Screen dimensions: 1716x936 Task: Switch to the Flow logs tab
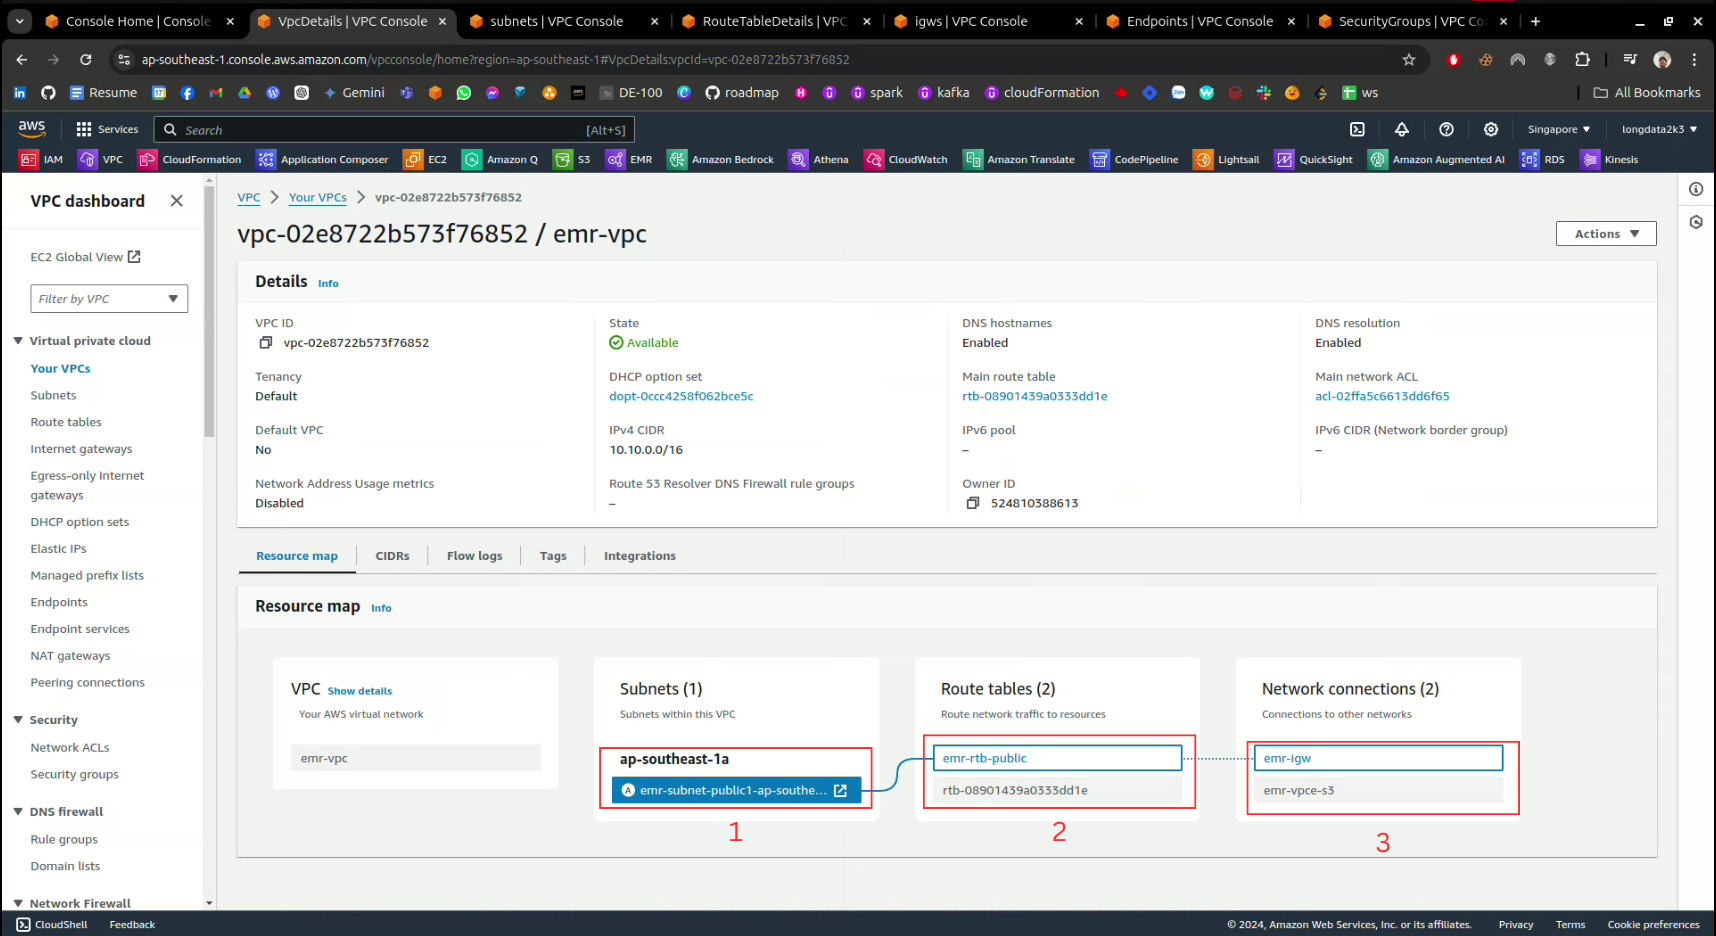coord(474,556)
